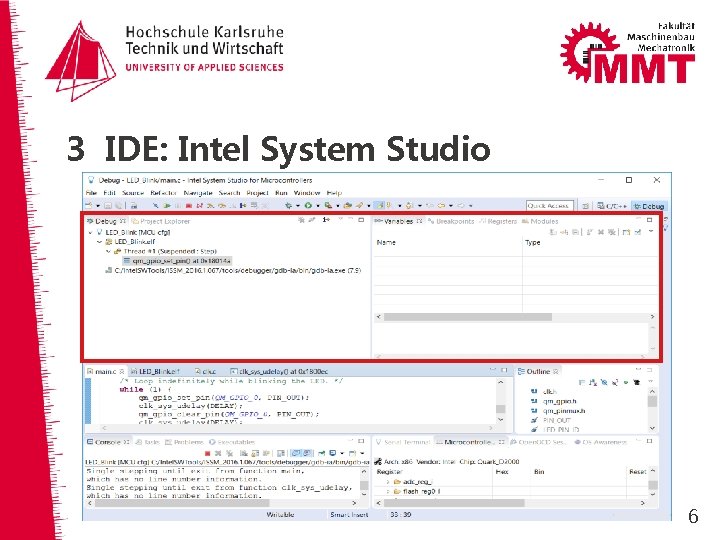720x540 pixels.
Task: Click the Step Over icon in the main toolbar
Action: [222, 206]
